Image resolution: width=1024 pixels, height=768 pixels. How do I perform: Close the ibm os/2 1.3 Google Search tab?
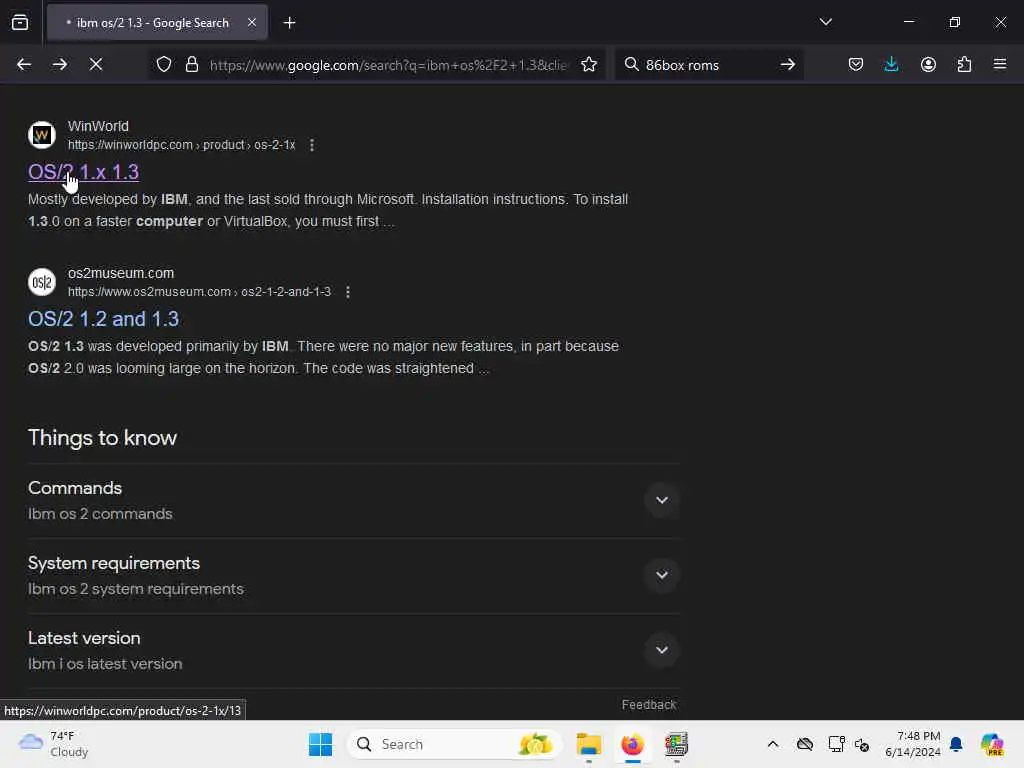click(x=252, y=23)
